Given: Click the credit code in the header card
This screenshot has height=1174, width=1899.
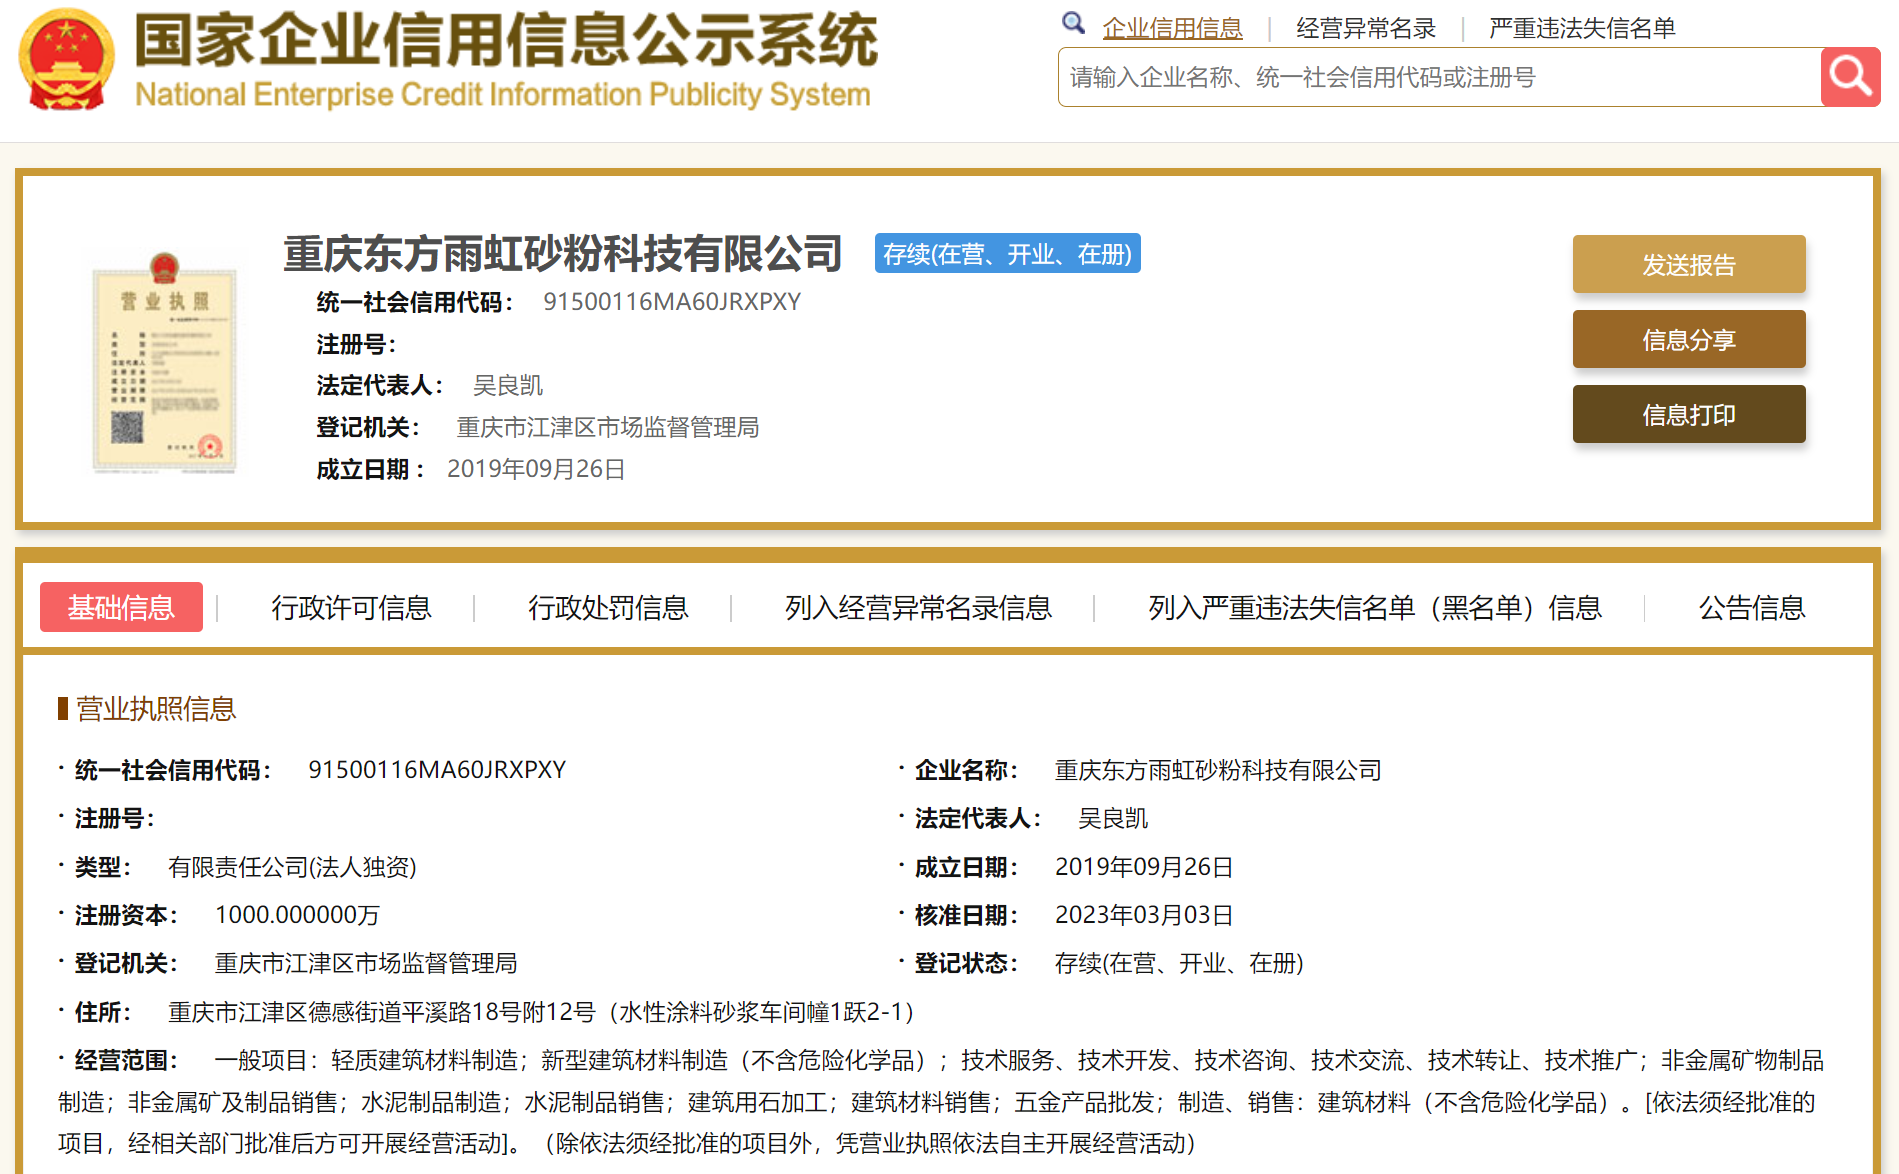Looking at the screenshot, I should point(672,302).
